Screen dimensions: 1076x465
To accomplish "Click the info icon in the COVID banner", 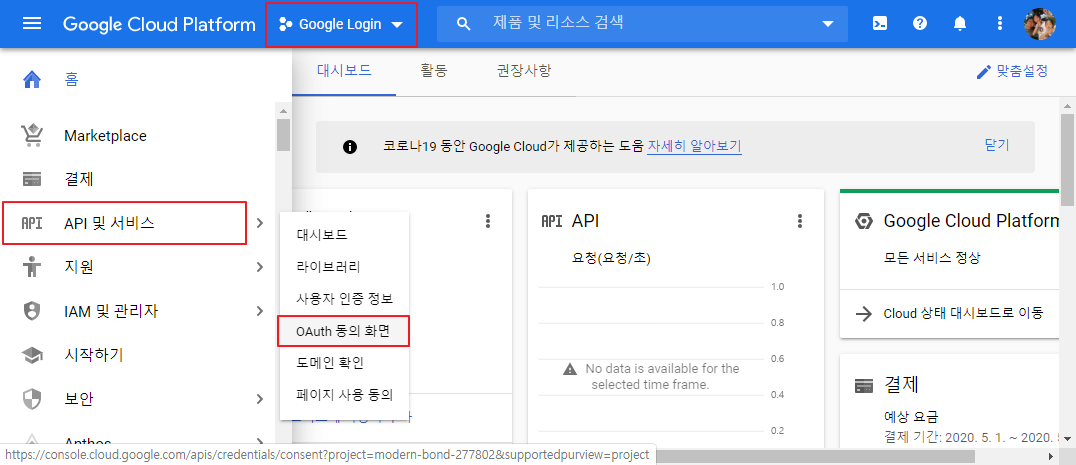I will [350, 147].
